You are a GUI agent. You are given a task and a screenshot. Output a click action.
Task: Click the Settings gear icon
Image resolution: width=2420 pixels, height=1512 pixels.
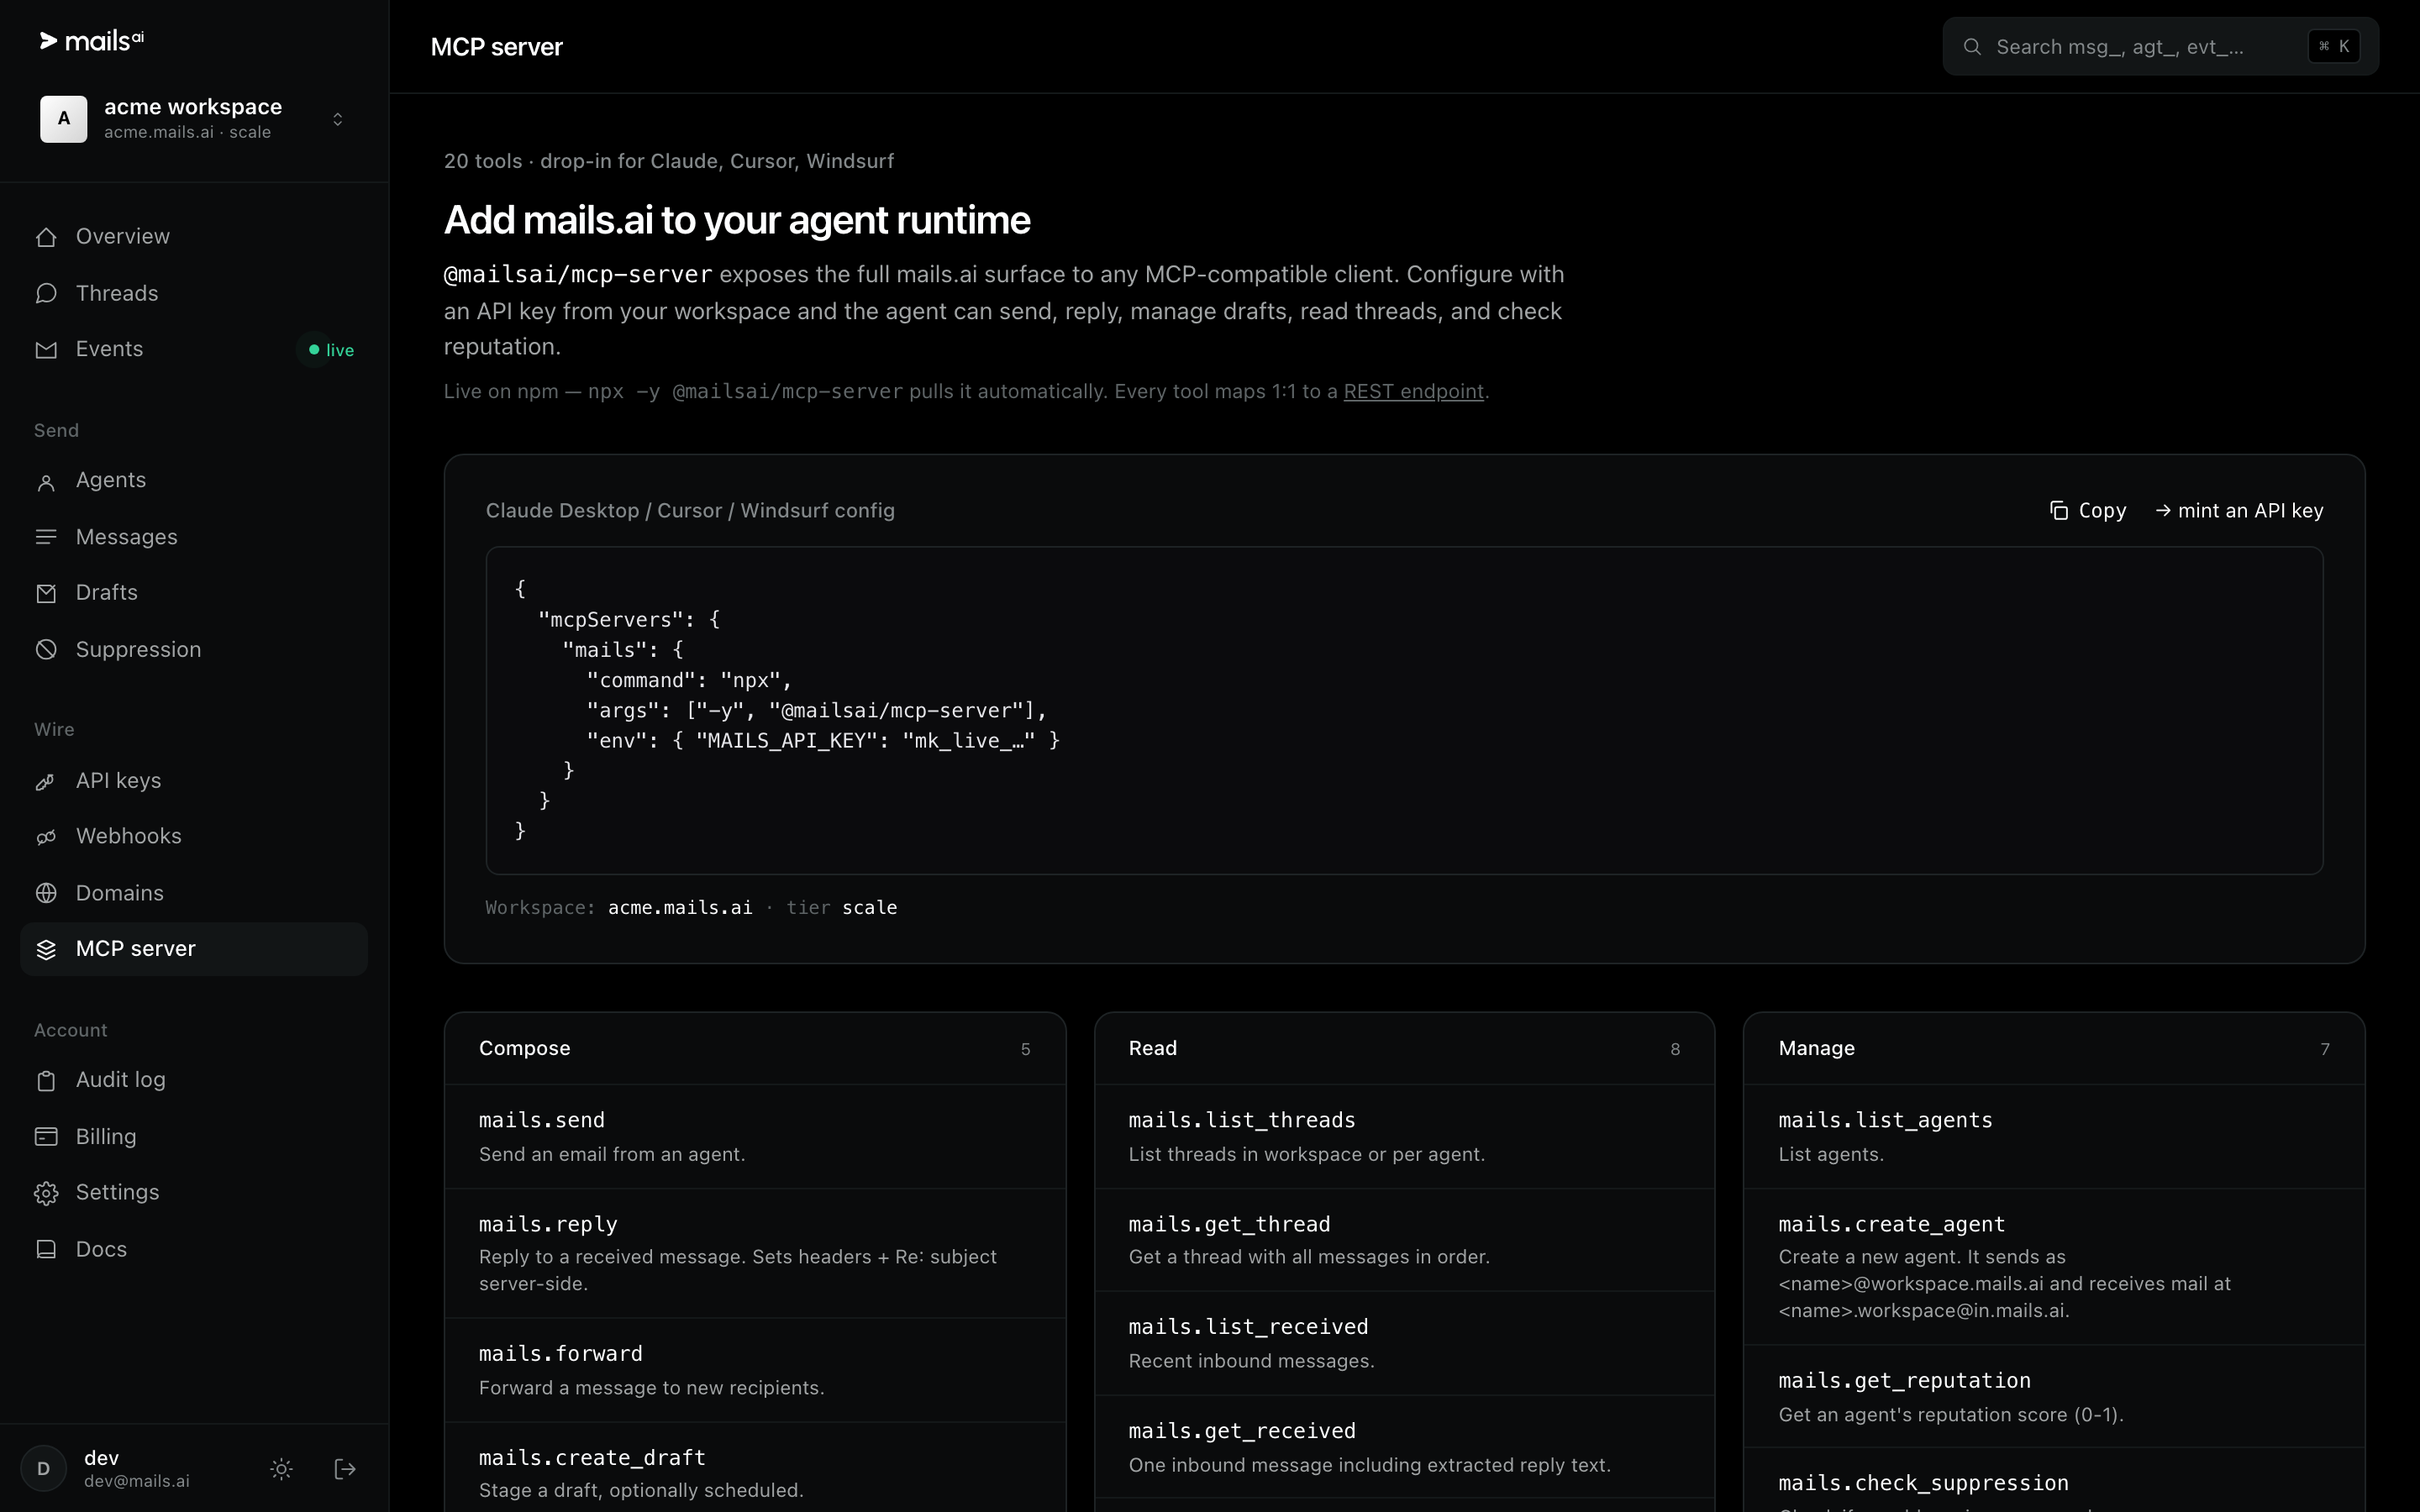click(x=46, y=1193)
